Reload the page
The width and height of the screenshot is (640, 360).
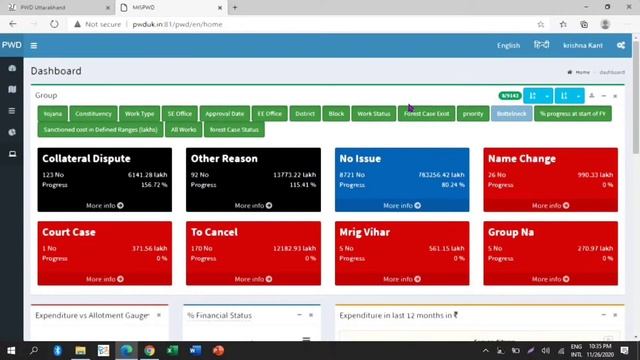[54, 24]
